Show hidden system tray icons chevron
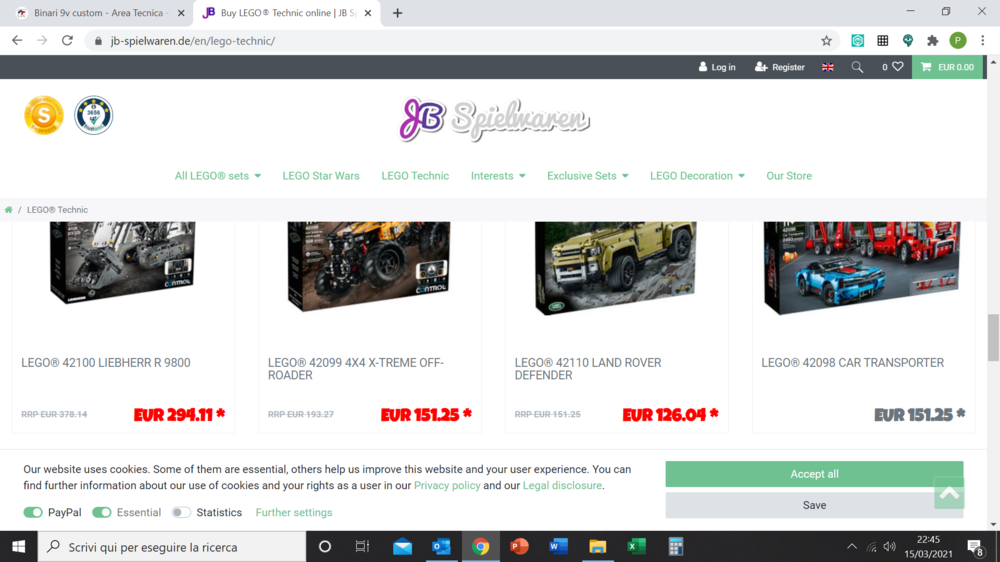This screenshot has width=1000, height=562. click(x=851, y=547)
